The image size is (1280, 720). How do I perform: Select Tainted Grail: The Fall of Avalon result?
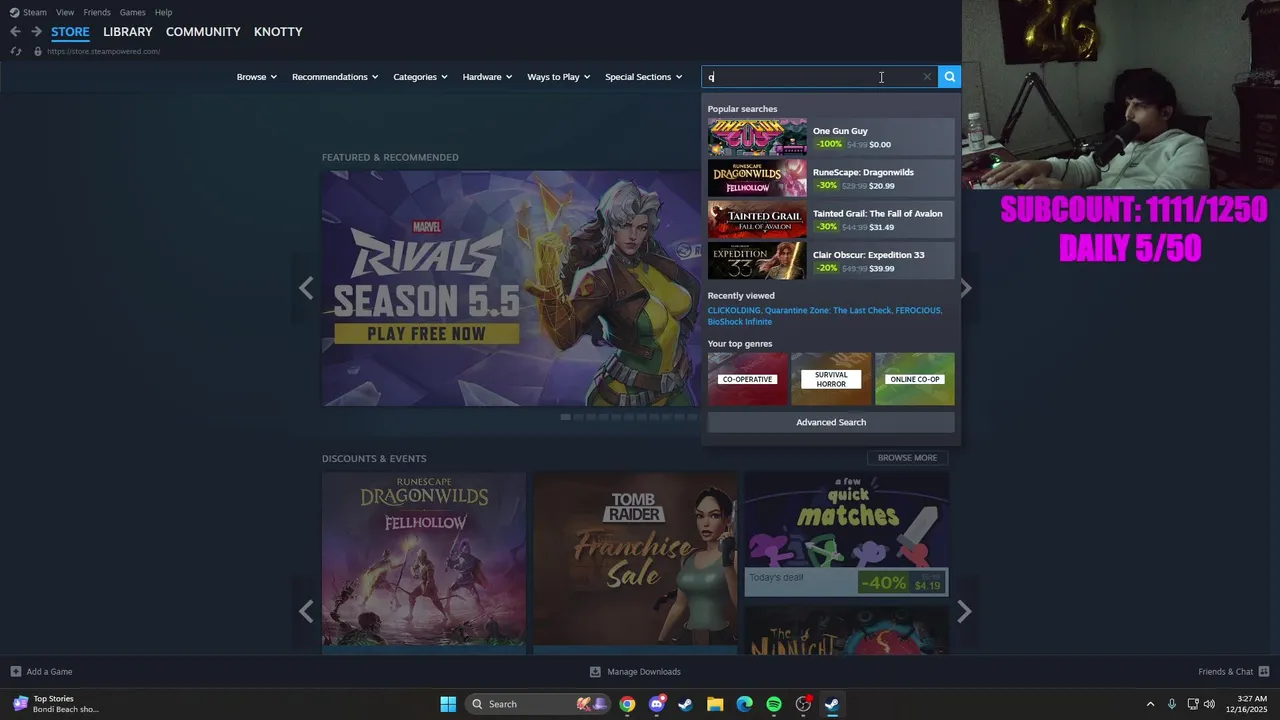click(x=831, y=220)
